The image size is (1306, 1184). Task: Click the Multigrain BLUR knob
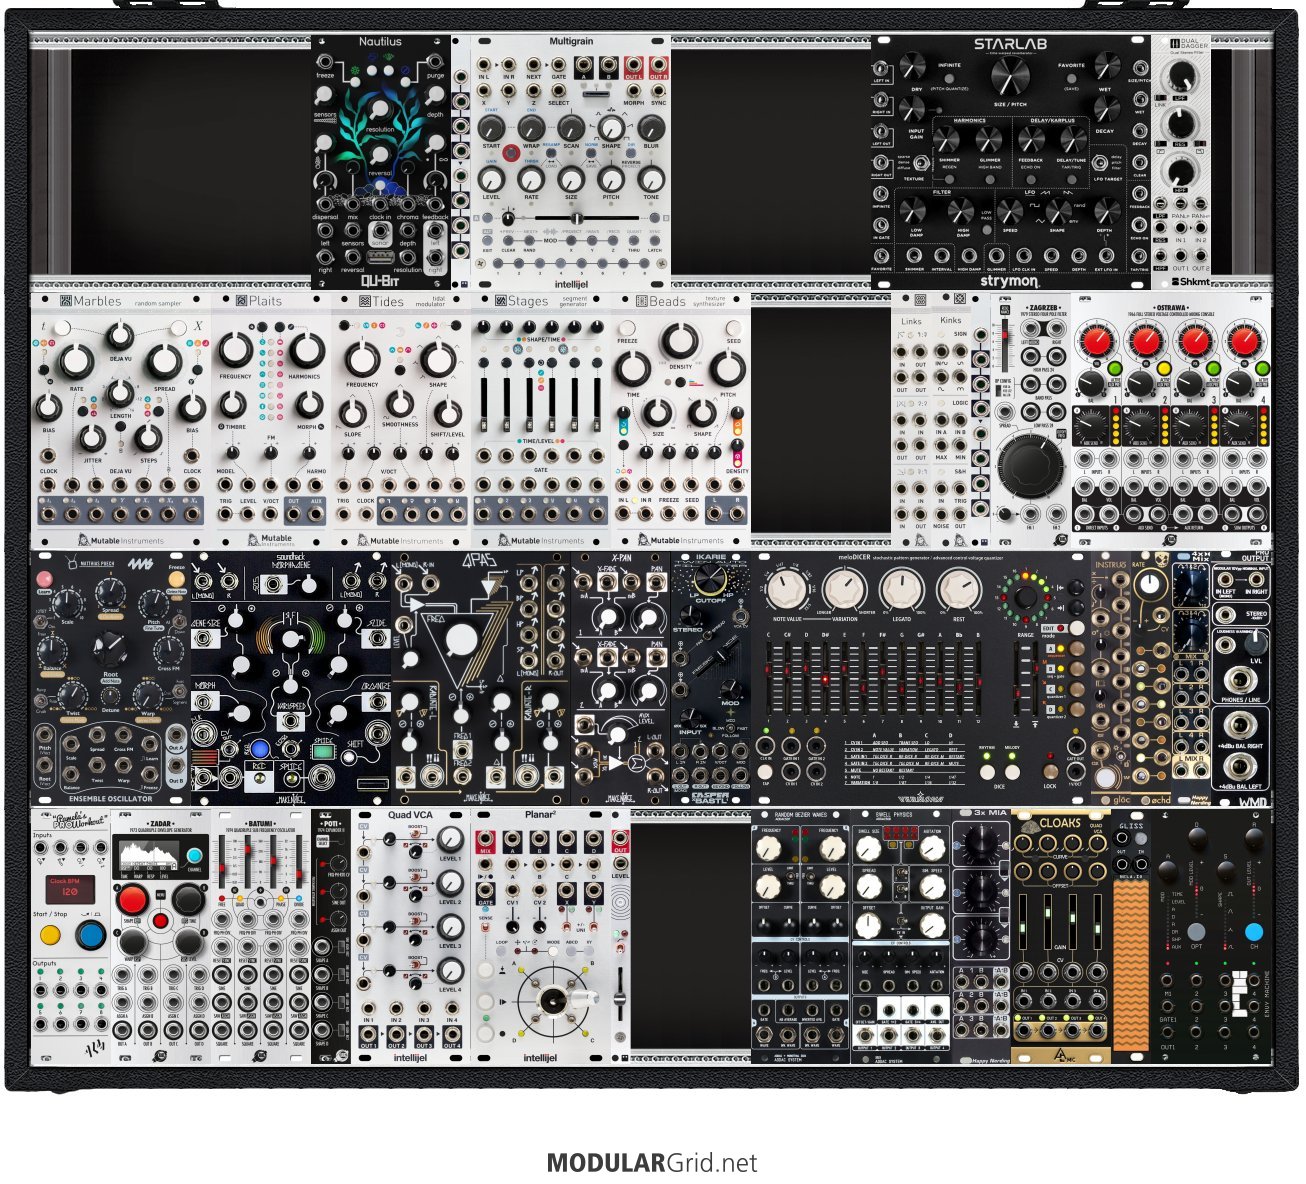click(x=651, y=127)
